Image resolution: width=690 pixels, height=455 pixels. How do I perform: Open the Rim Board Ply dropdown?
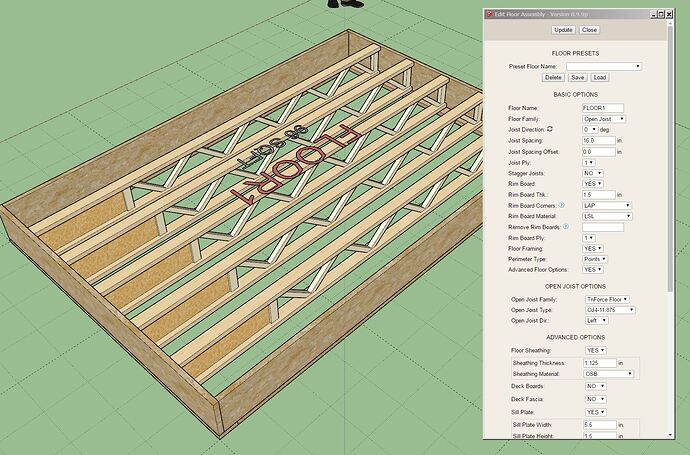[589, 238]
